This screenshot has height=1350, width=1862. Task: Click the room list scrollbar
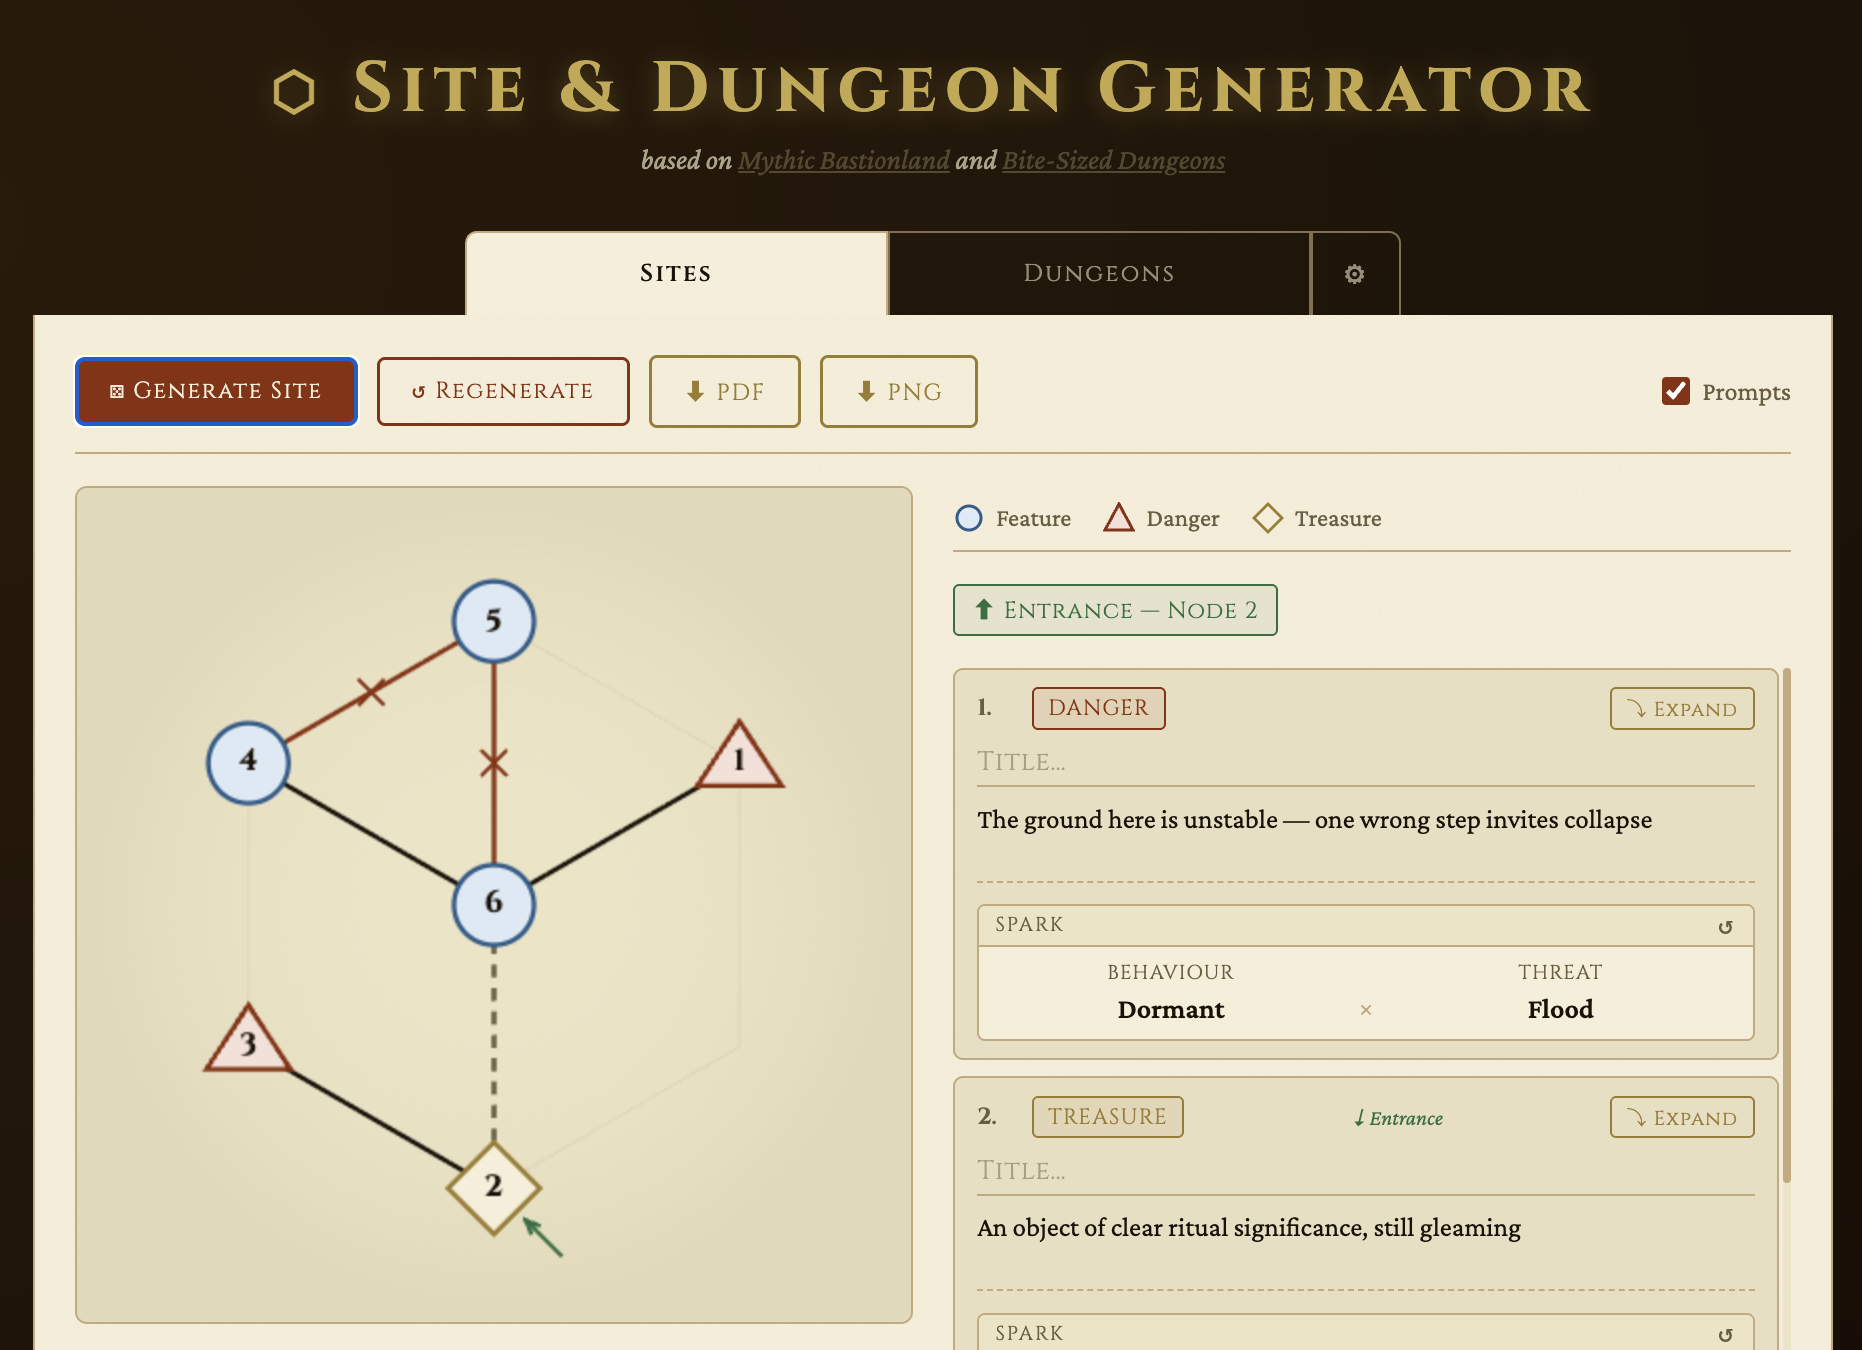point(1786,925)
